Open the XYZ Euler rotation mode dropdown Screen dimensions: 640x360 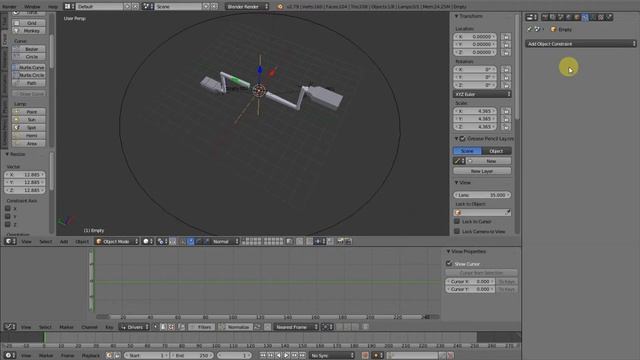pyautogui.click(x=482, y=94)
